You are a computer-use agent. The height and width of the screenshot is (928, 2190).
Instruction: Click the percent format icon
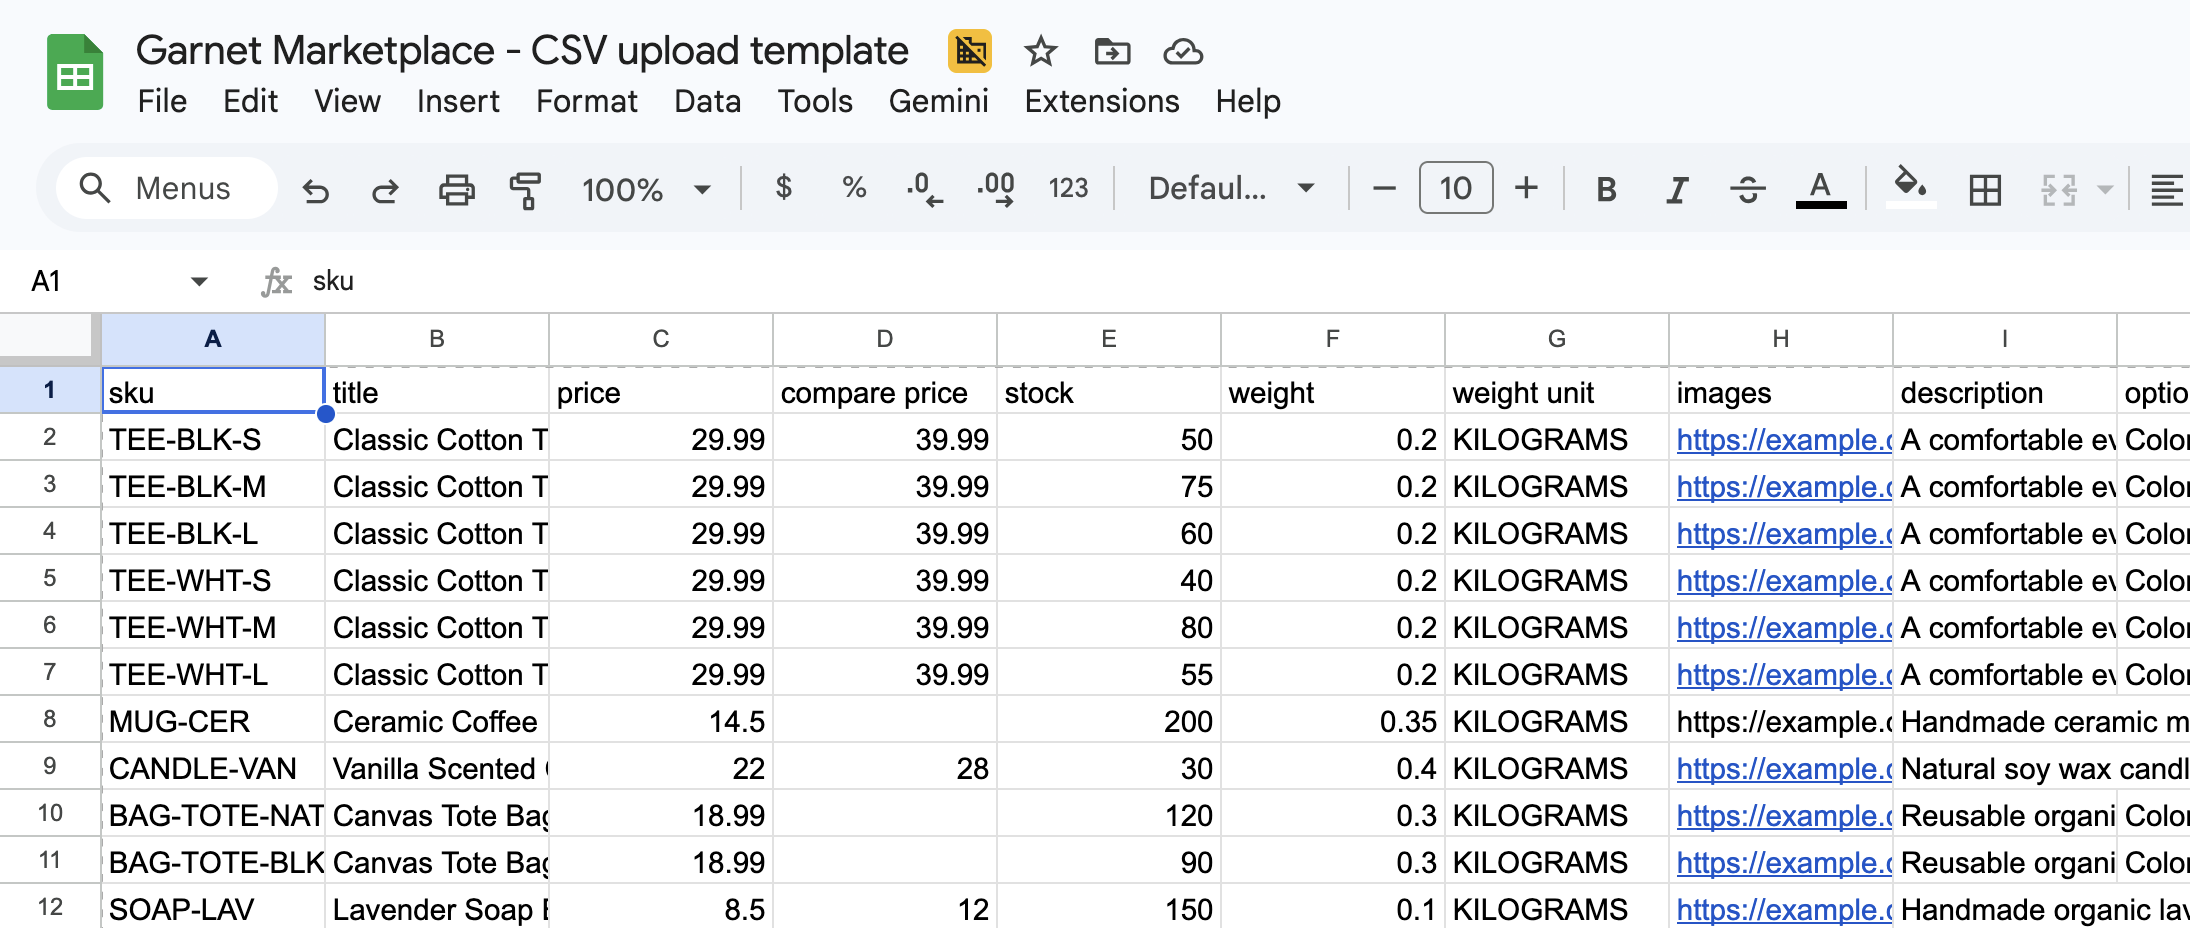[x=853, y=188]
